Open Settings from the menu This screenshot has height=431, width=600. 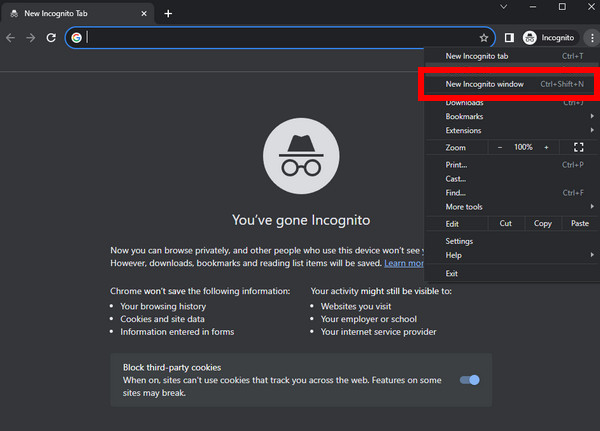pos(512,241)
